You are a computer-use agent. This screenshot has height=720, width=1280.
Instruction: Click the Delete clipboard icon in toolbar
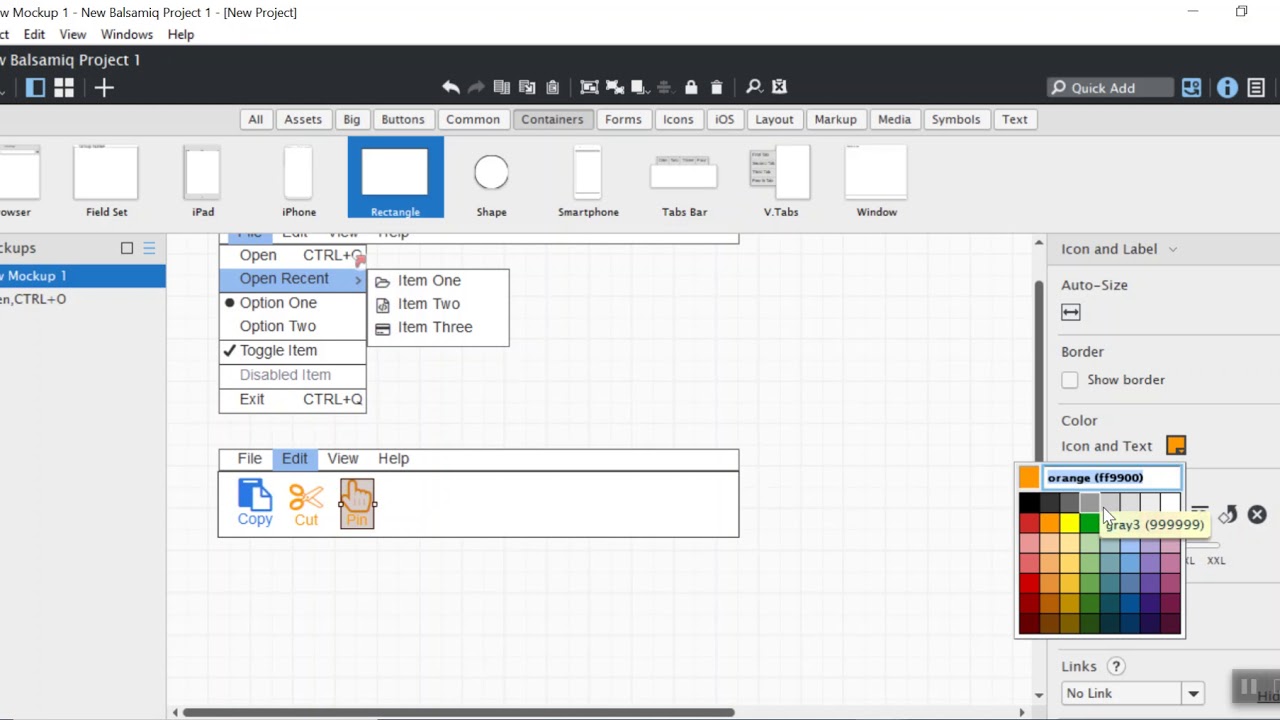click(552, 88)
